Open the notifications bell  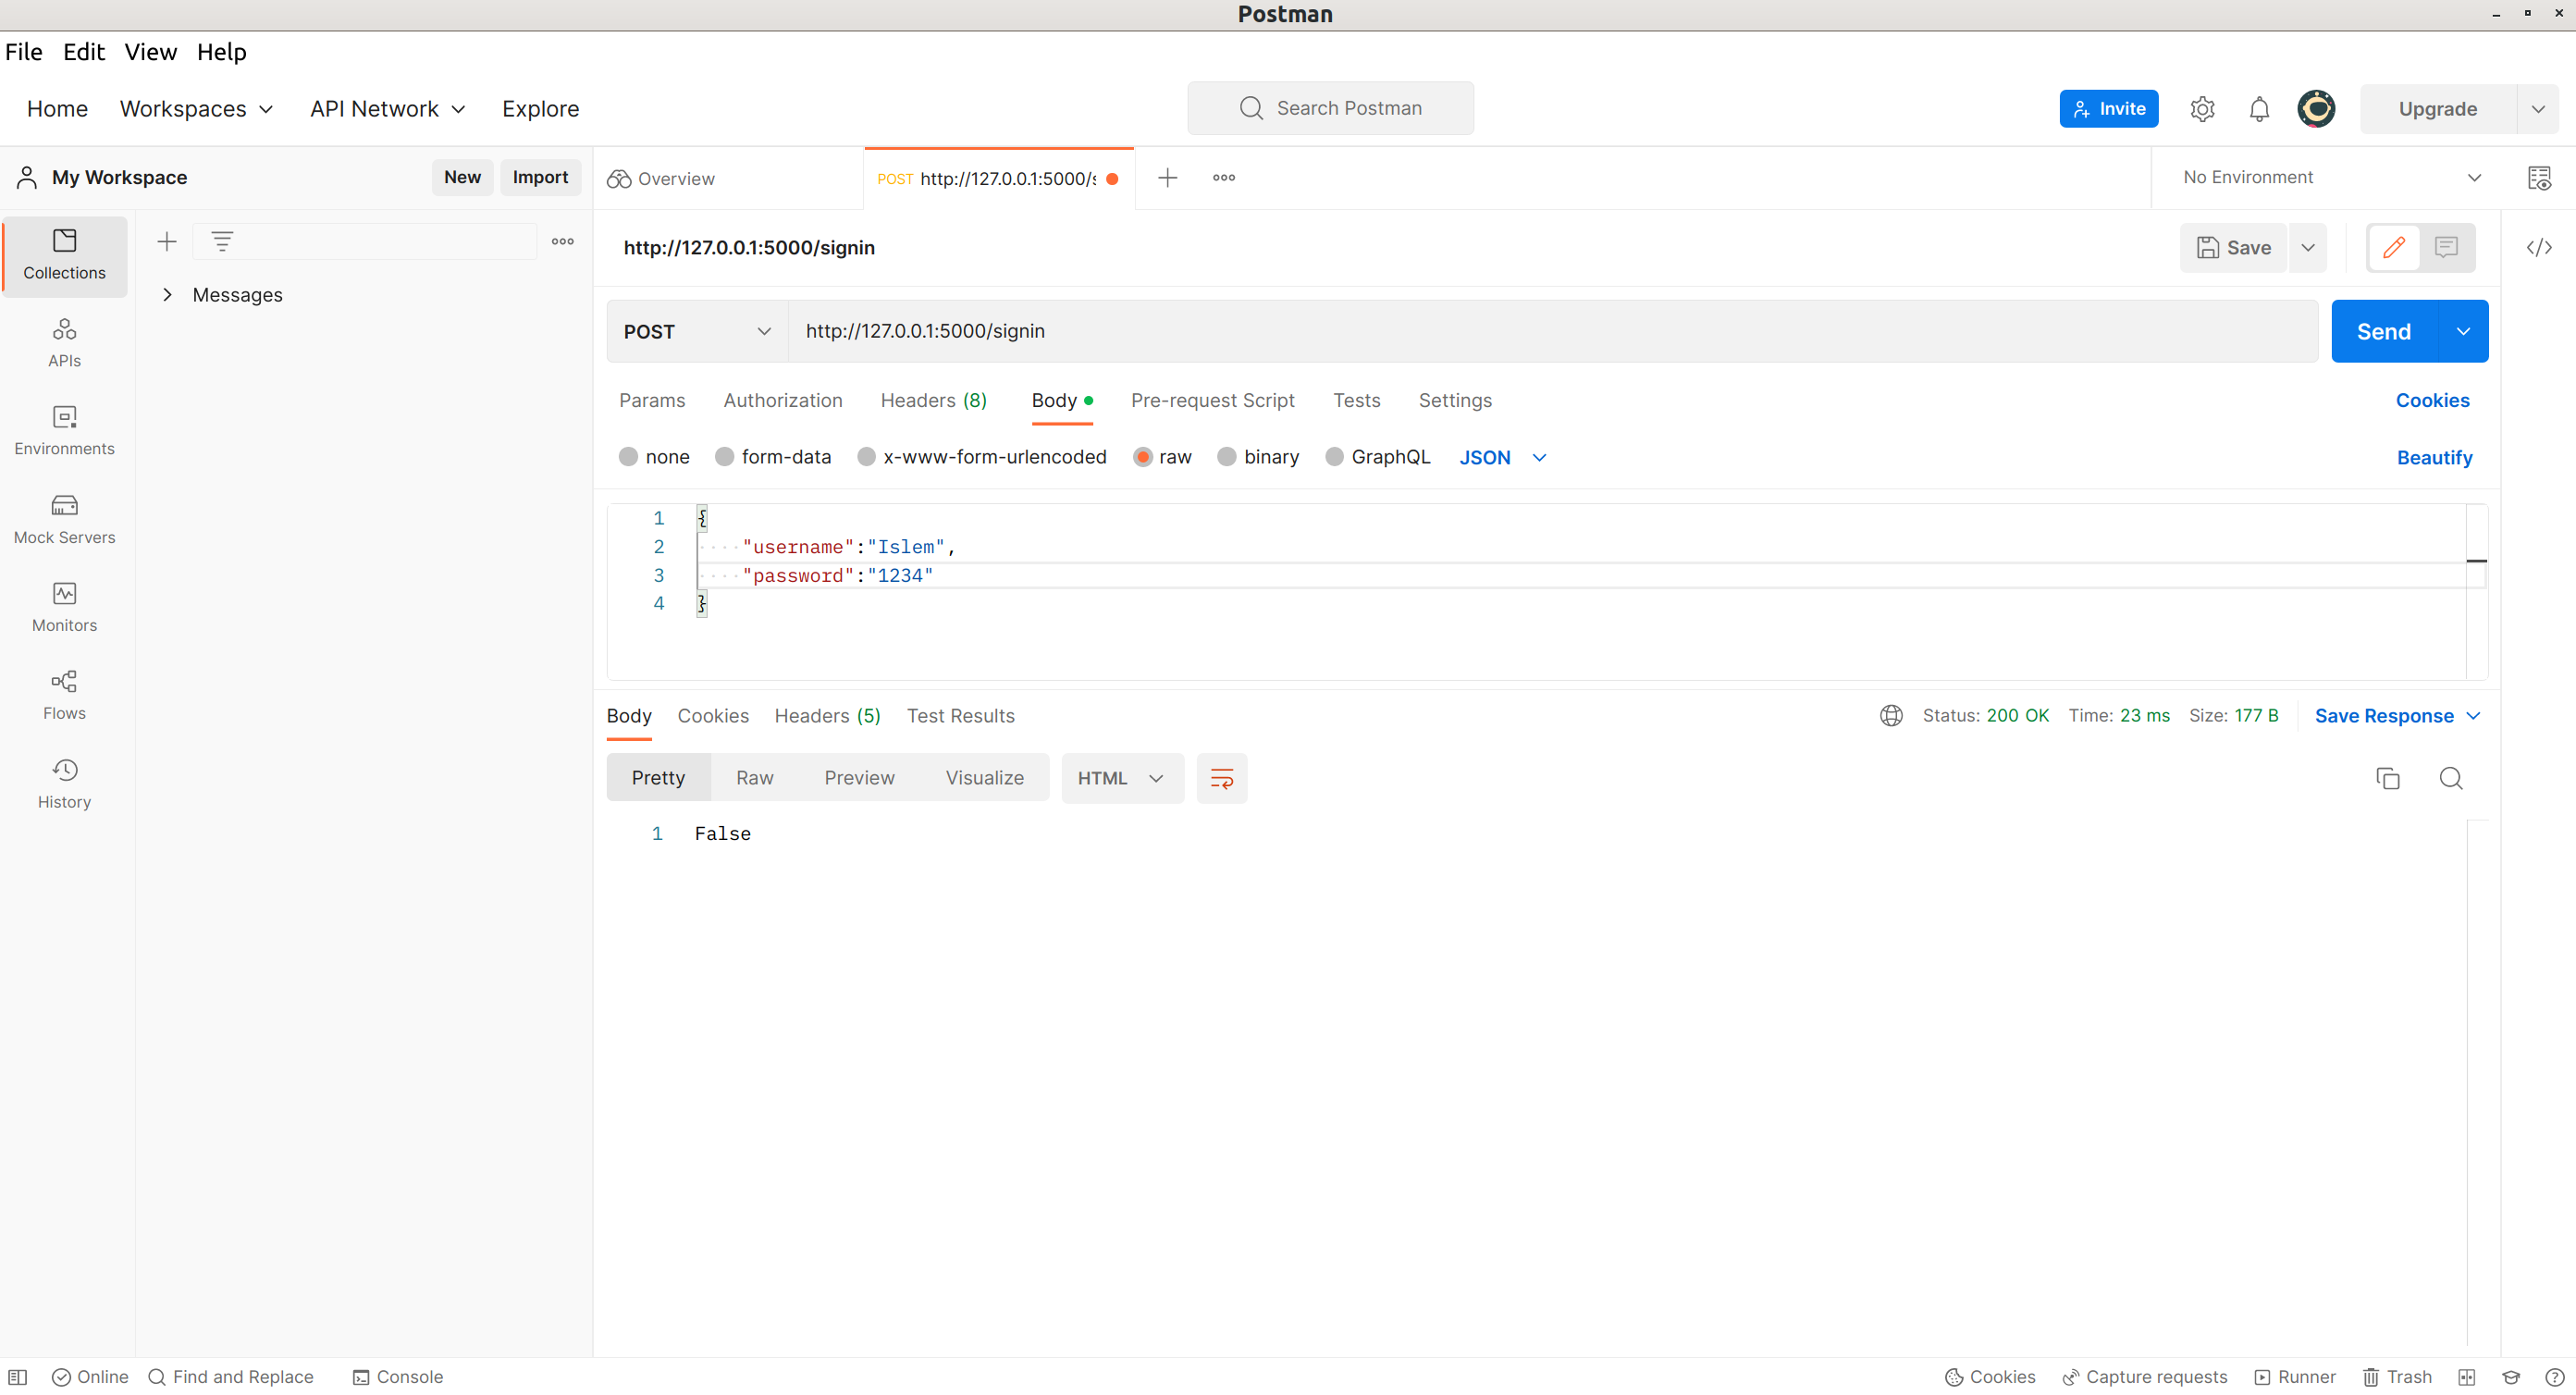[2258, 109]
